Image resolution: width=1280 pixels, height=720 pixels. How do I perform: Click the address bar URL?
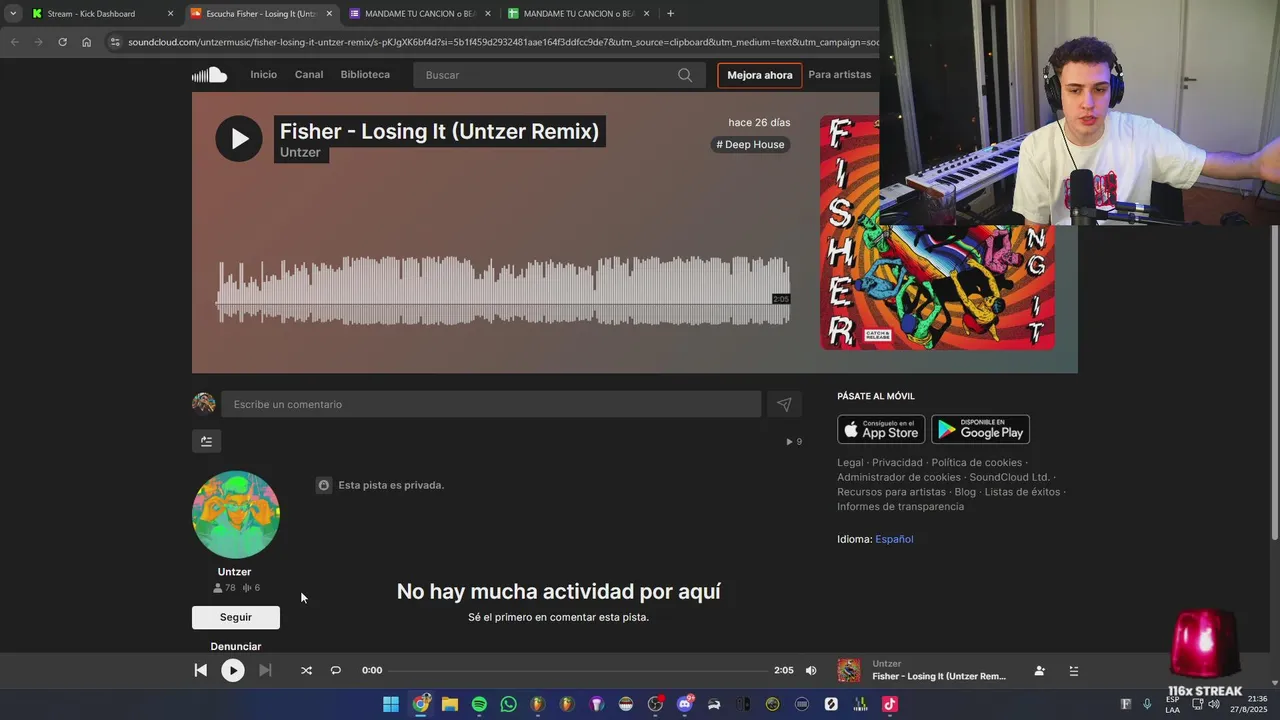pyautogui.click(x=502, y=42)
